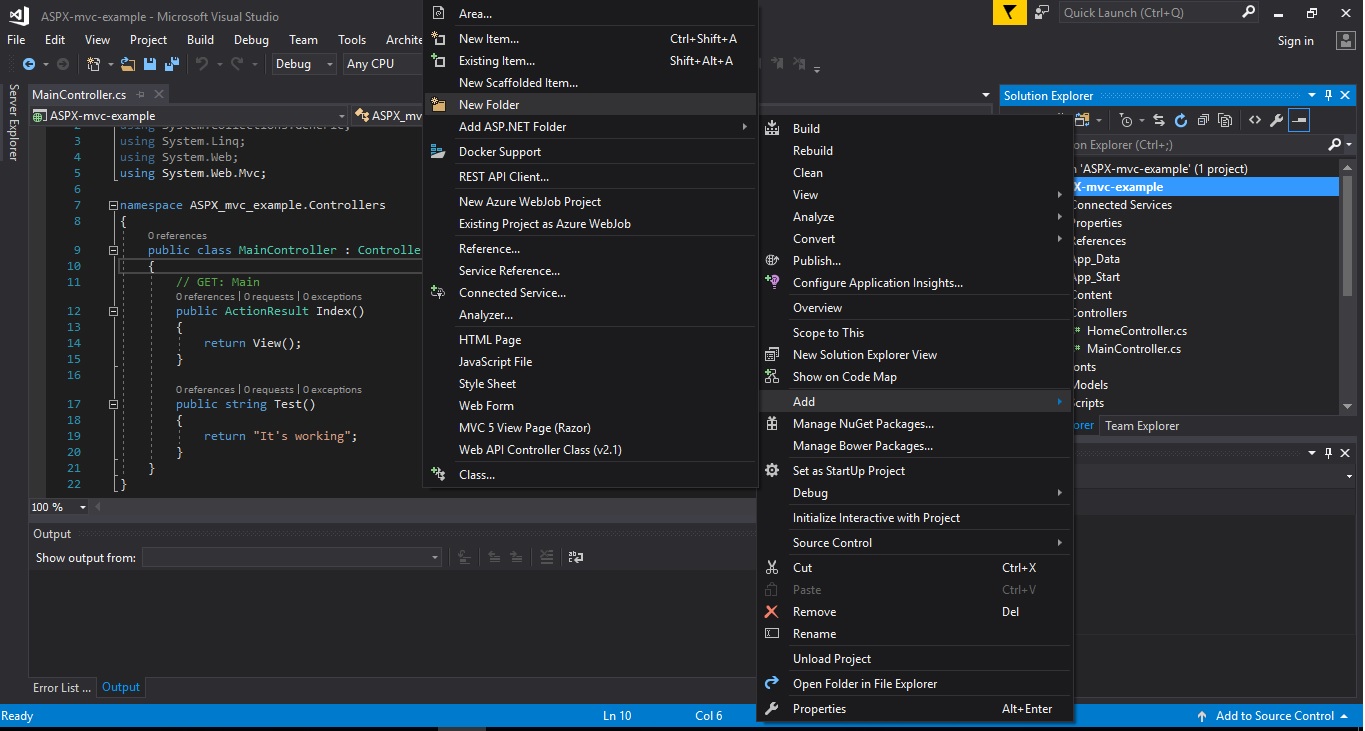Click Sign in link

tap(1296, 41)
